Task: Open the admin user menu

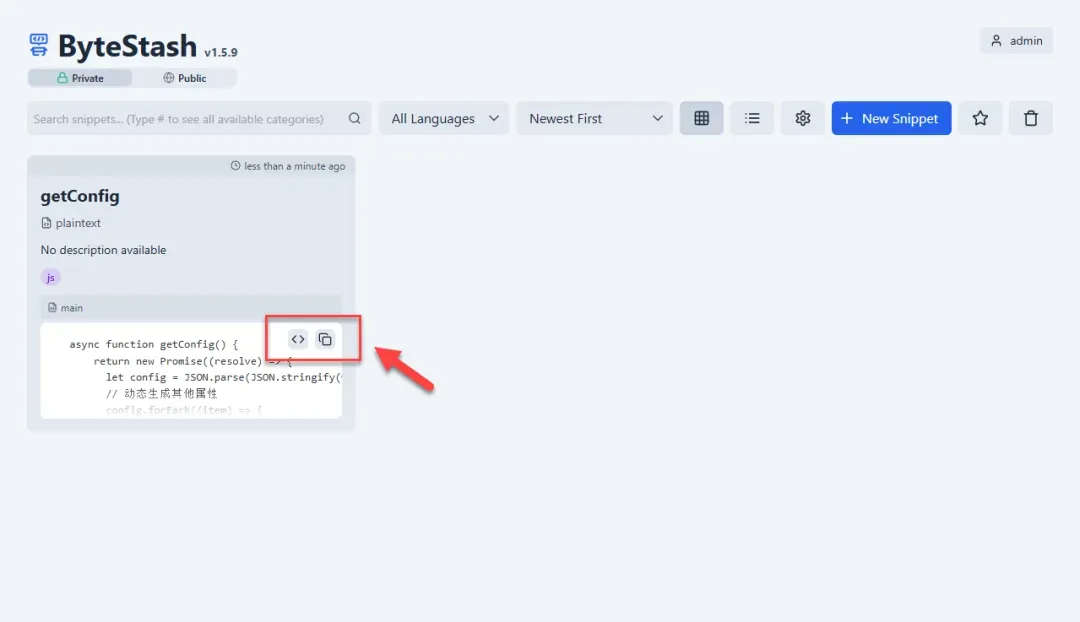Action: coord(1016,41)
